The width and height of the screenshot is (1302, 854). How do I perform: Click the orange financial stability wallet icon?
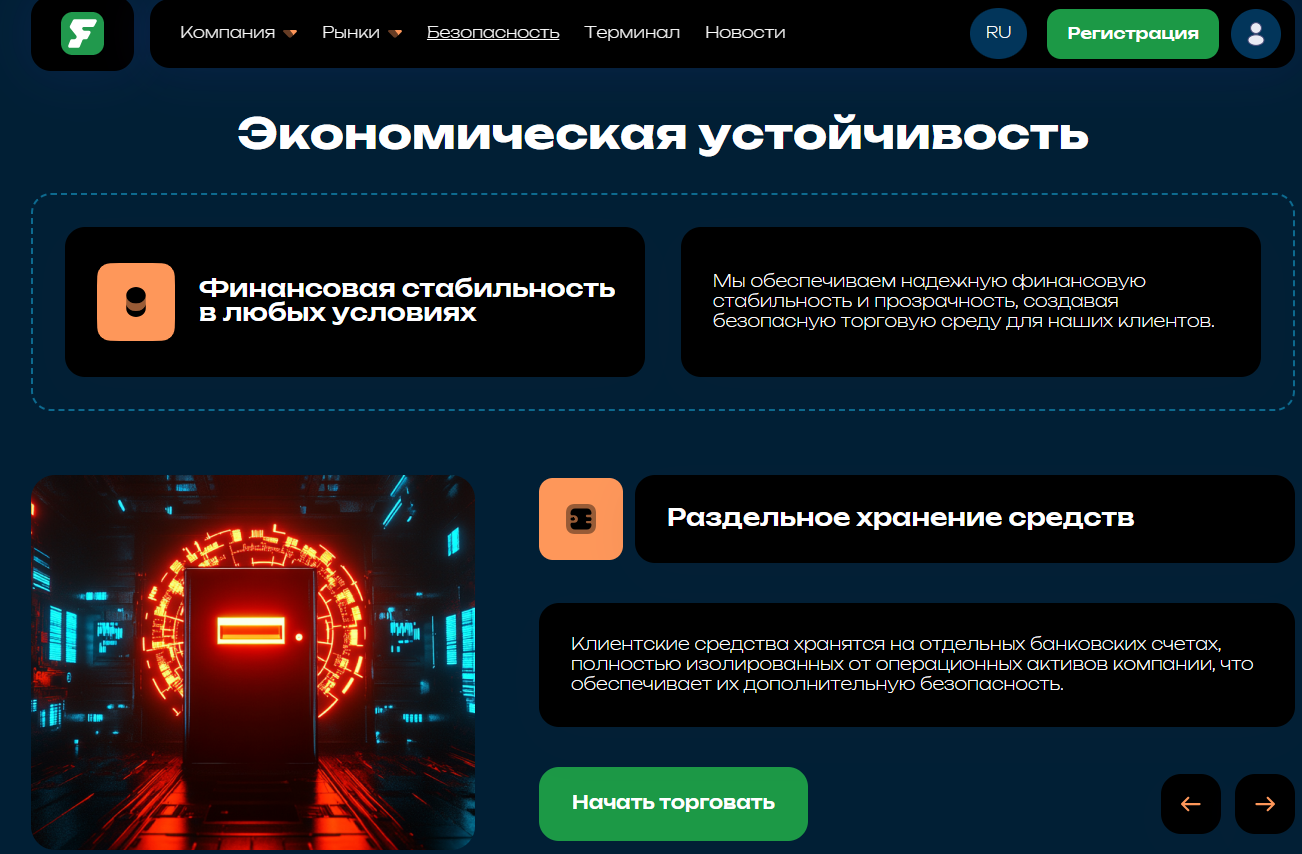136,301
